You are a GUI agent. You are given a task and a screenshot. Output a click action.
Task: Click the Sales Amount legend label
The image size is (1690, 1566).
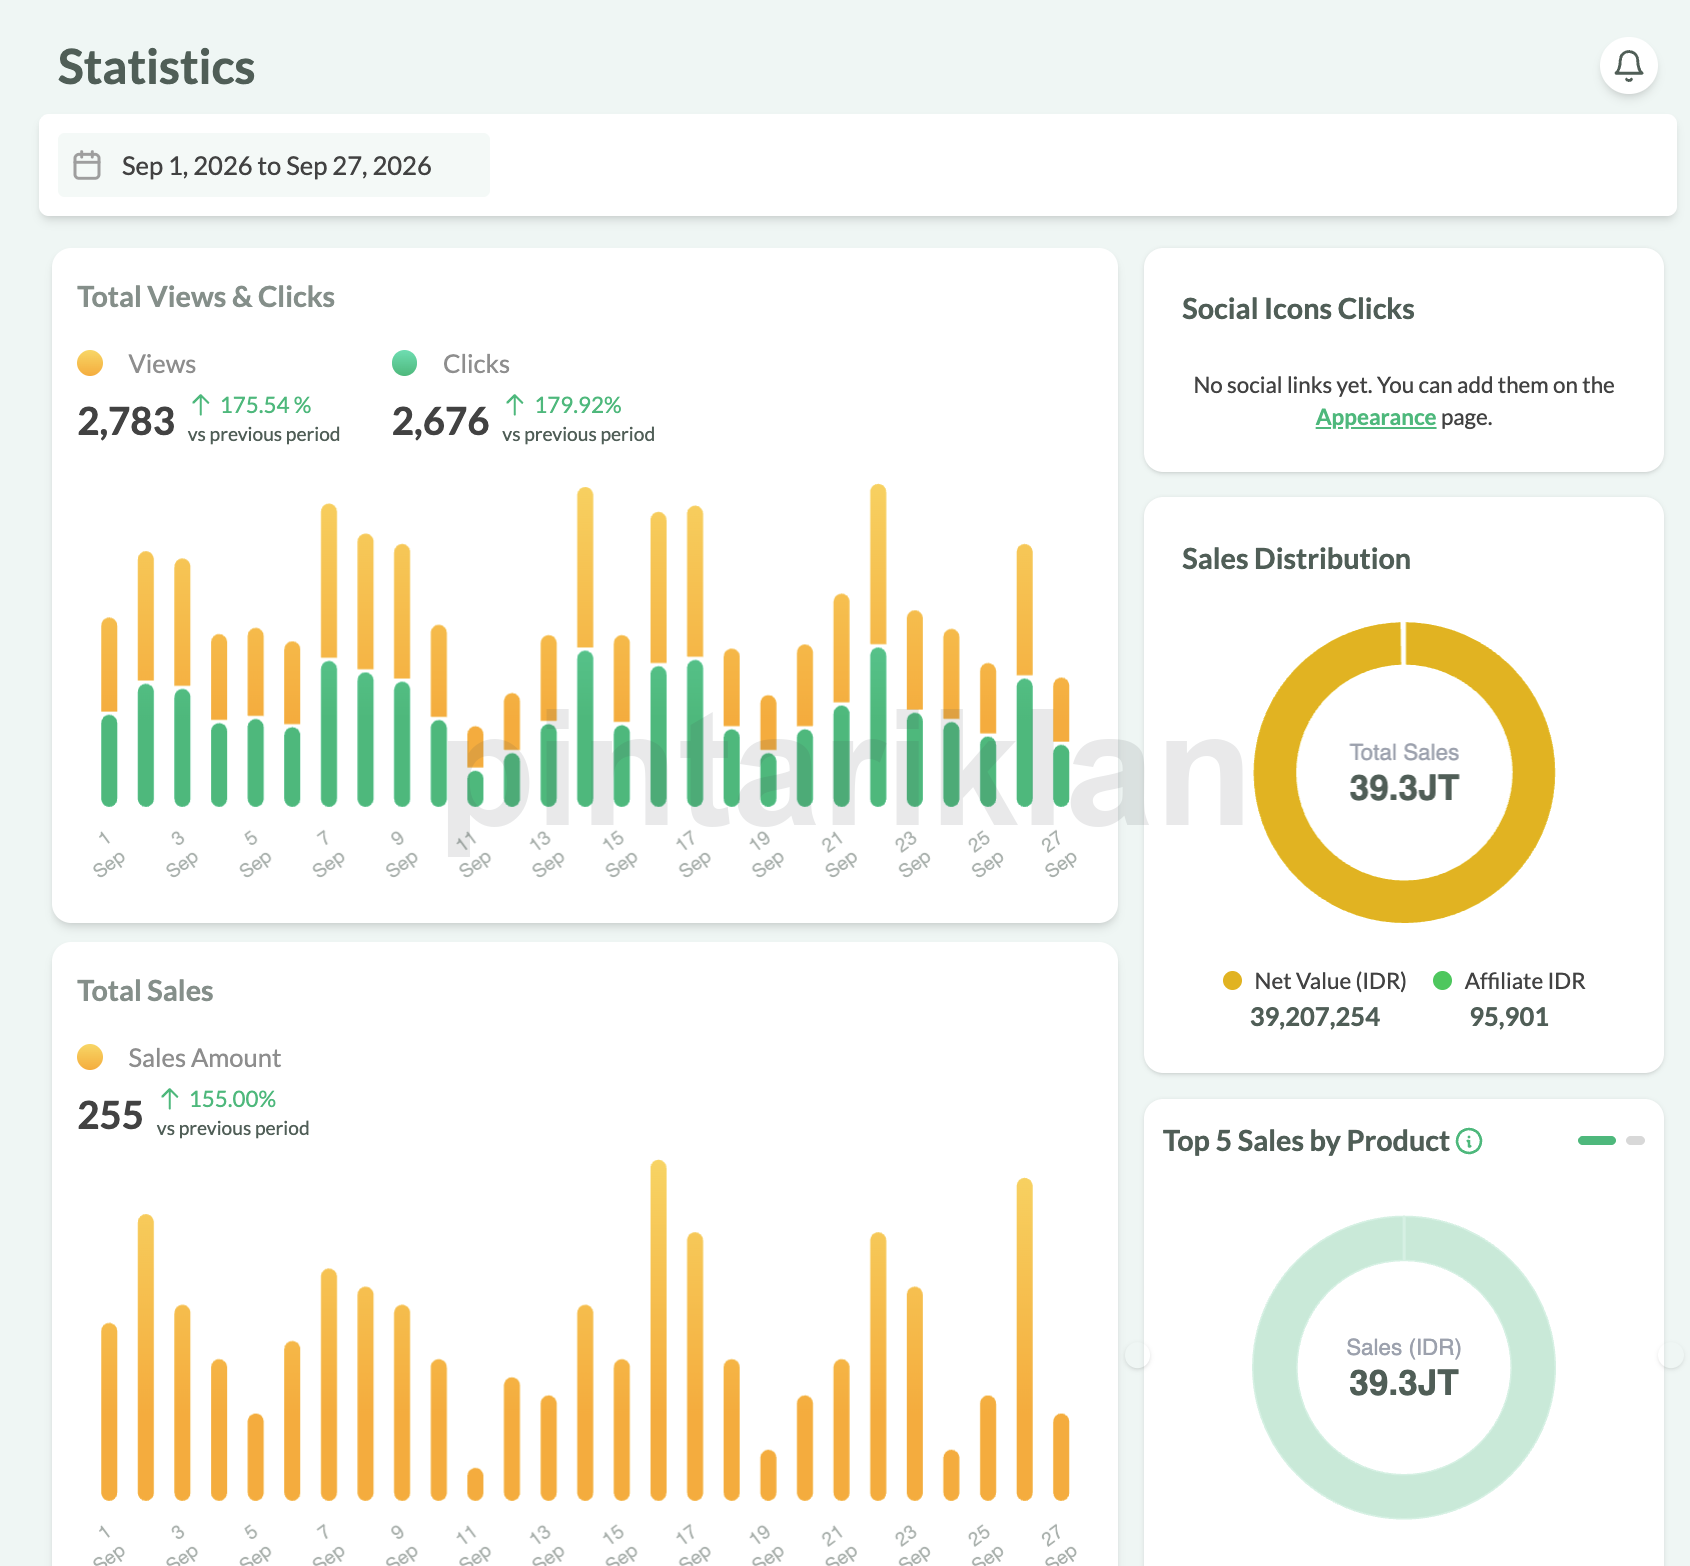[x=204, y=1058]
